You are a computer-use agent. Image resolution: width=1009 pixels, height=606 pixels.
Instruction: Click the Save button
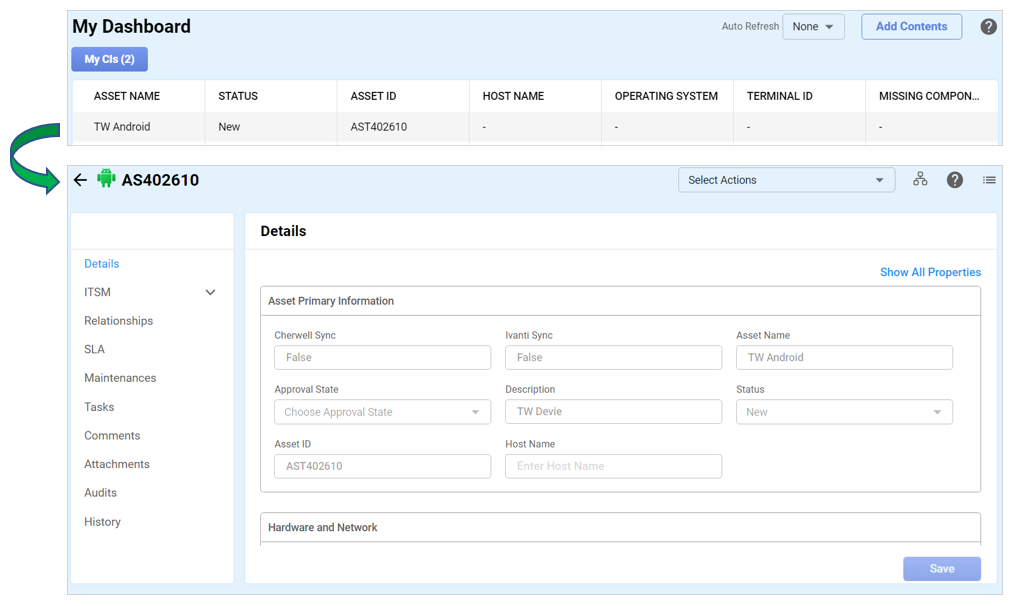click(941, 568)
